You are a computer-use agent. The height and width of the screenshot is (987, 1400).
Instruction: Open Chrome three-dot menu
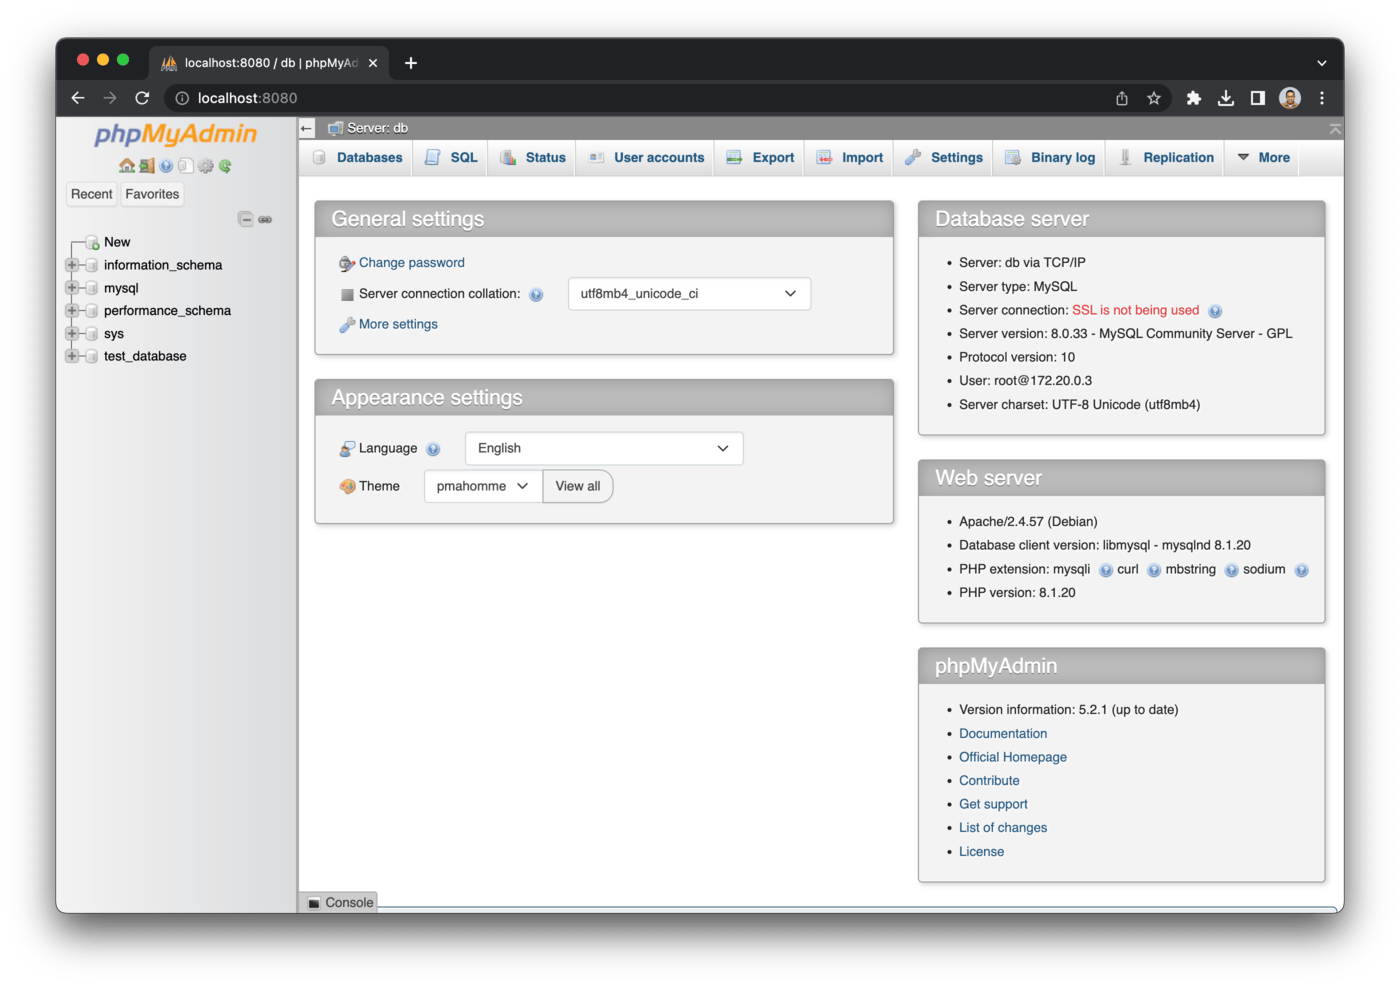pos(1322,98)
